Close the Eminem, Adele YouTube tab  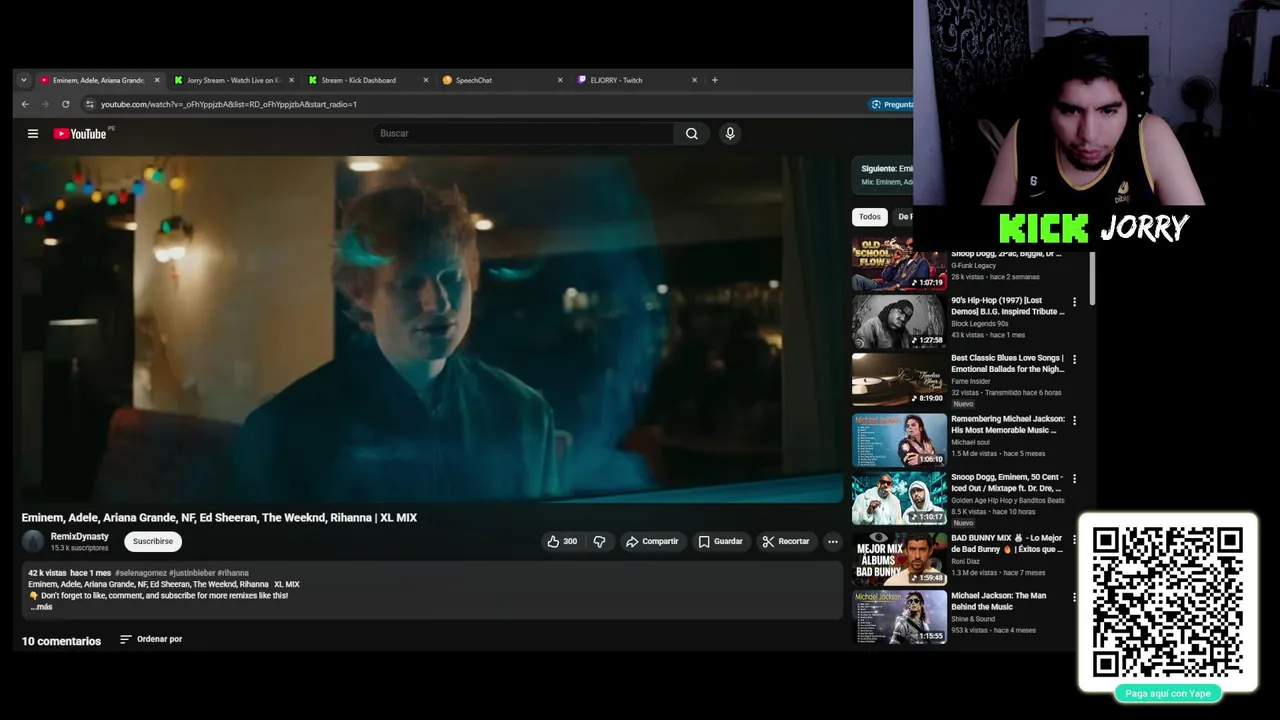157,80
